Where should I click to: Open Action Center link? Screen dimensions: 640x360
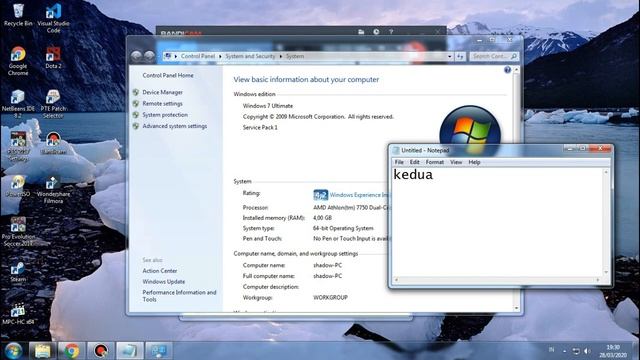(x=160, y=271)
